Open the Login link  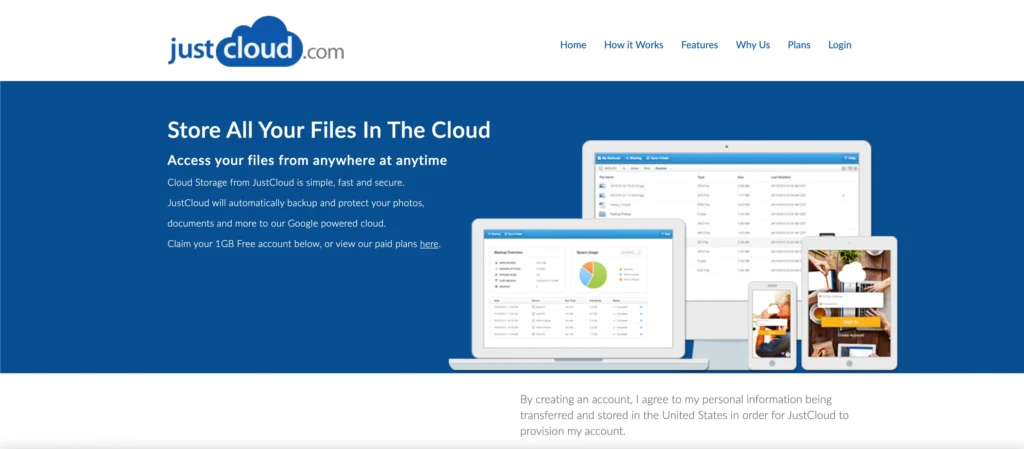click(840, 45)
